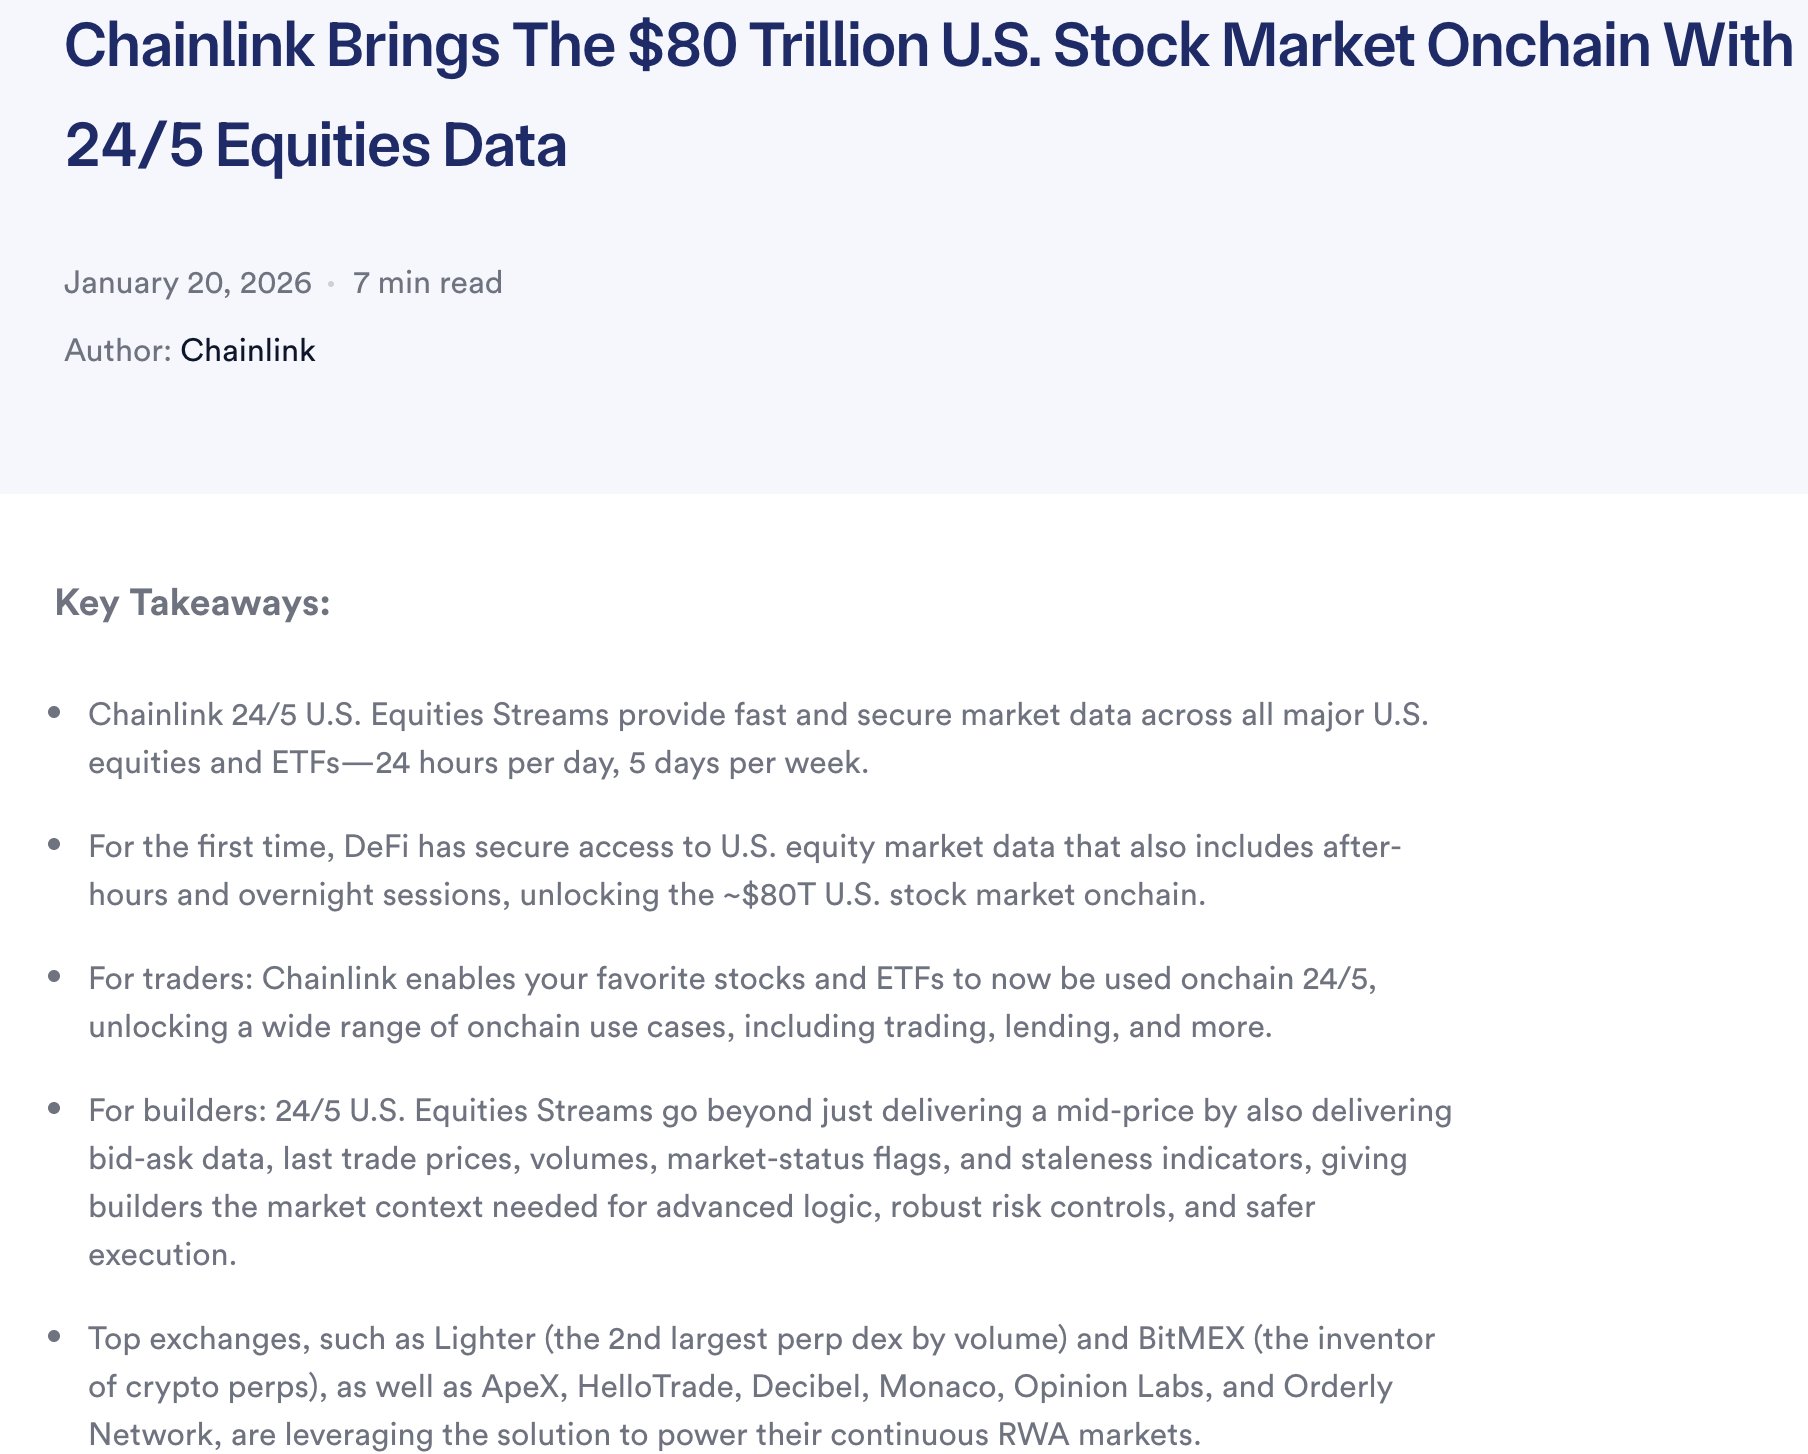Click the bullet marker beside Equities Streams takeaway

[x=55, y=713]
